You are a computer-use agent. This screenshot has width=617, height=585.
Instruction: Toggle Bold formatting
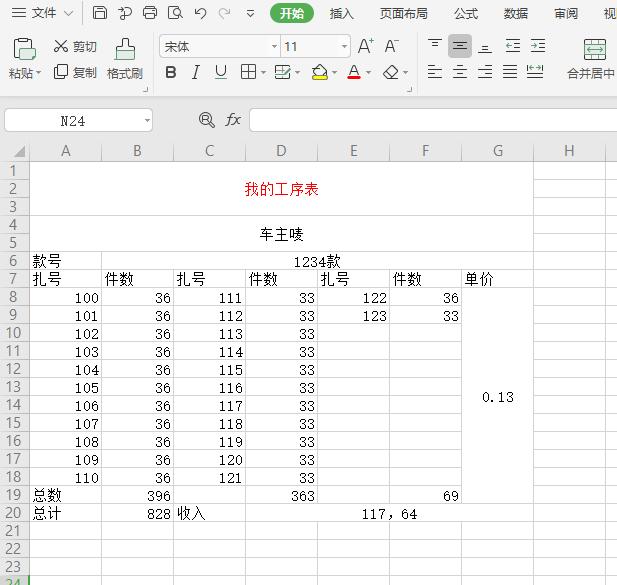tap(171, 72)
